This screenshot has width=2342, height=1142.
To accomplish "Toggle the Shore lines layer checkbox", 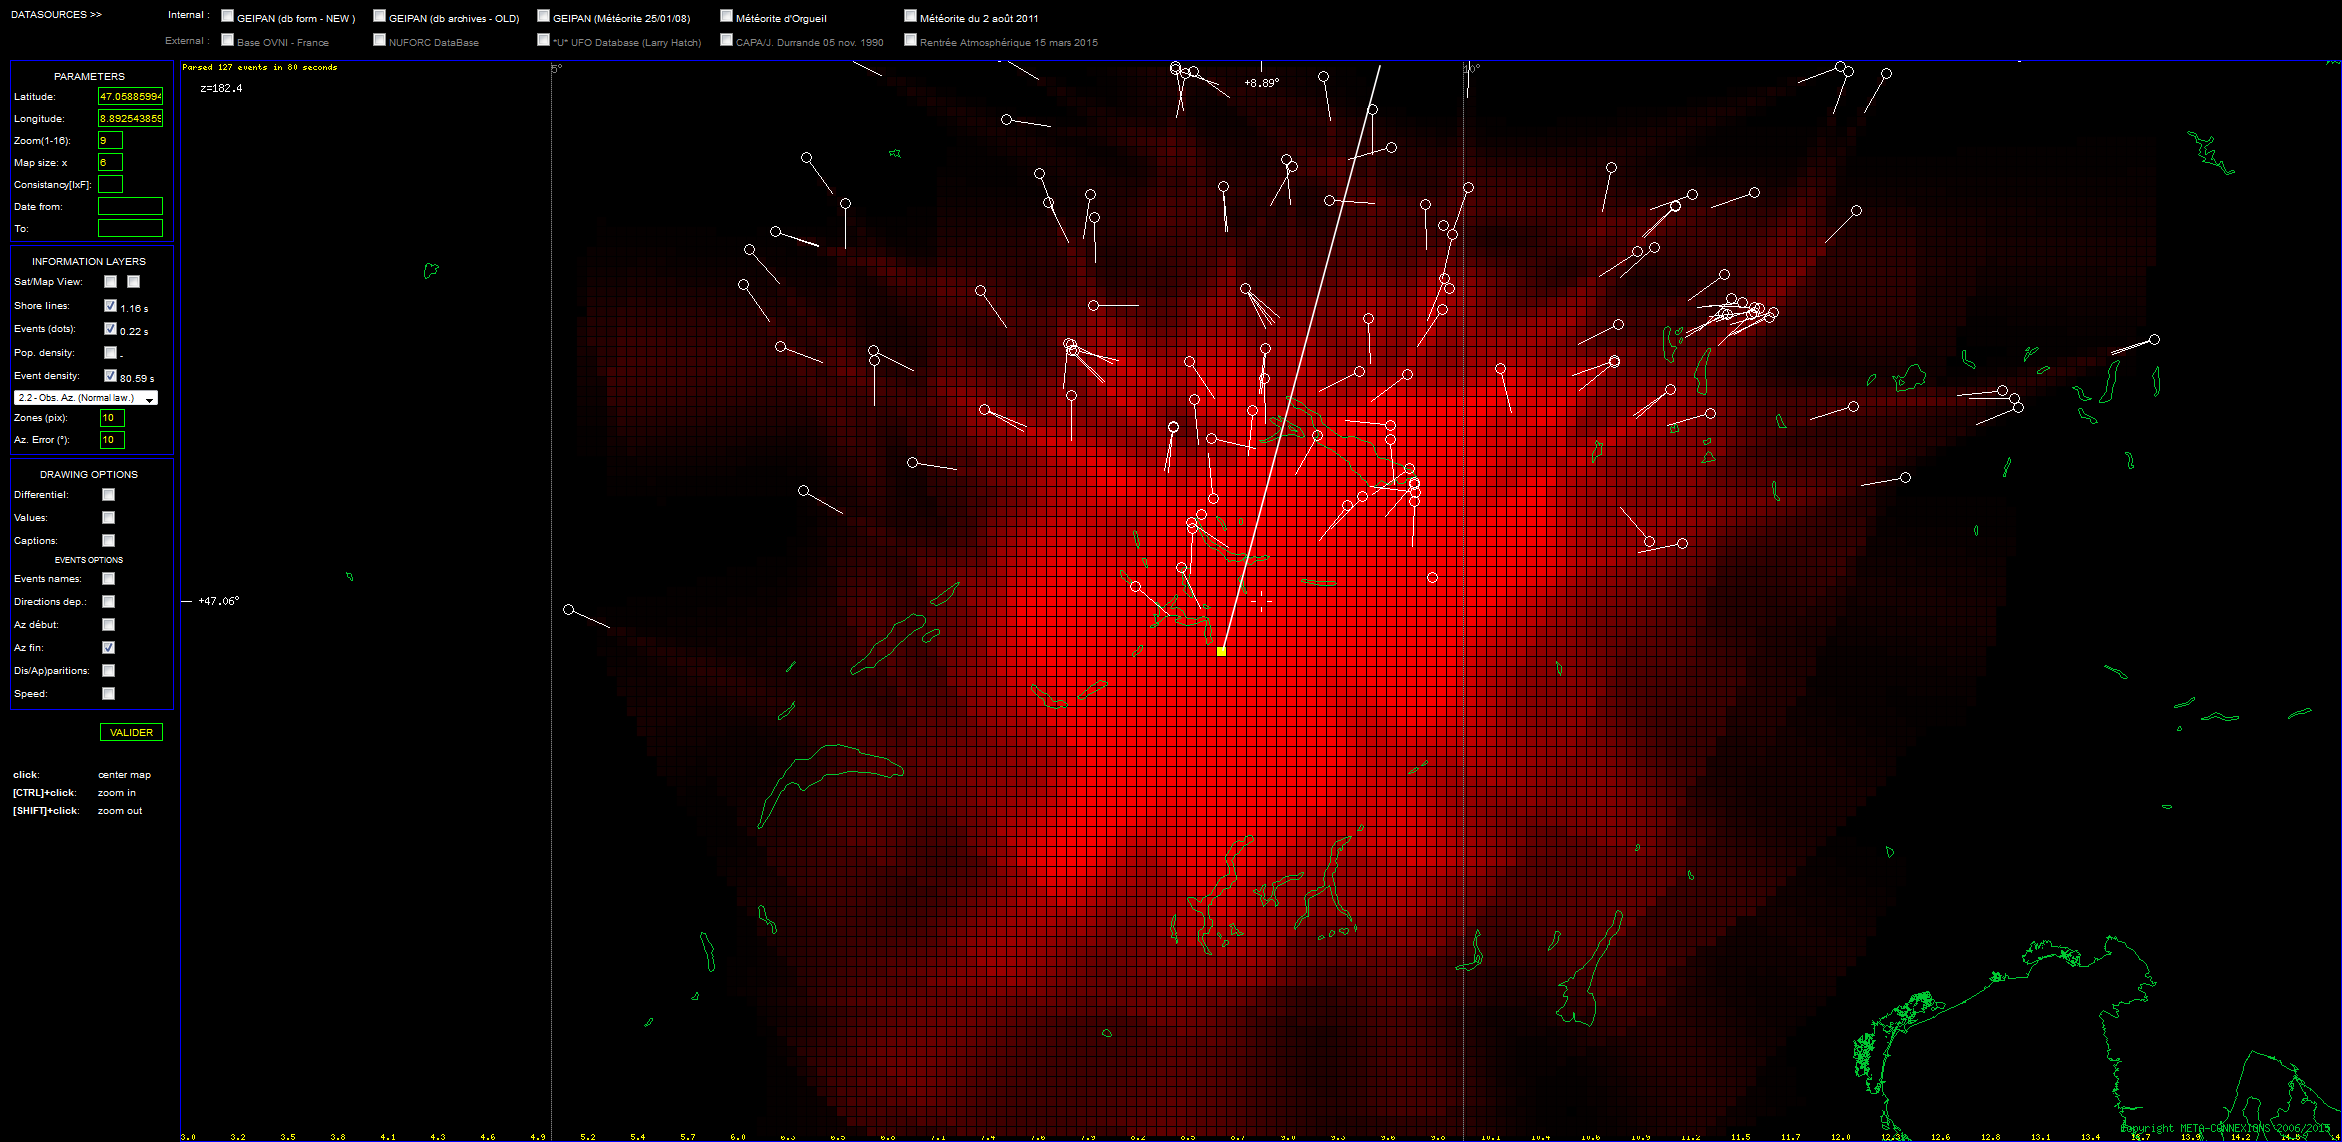I will (111, 306).
